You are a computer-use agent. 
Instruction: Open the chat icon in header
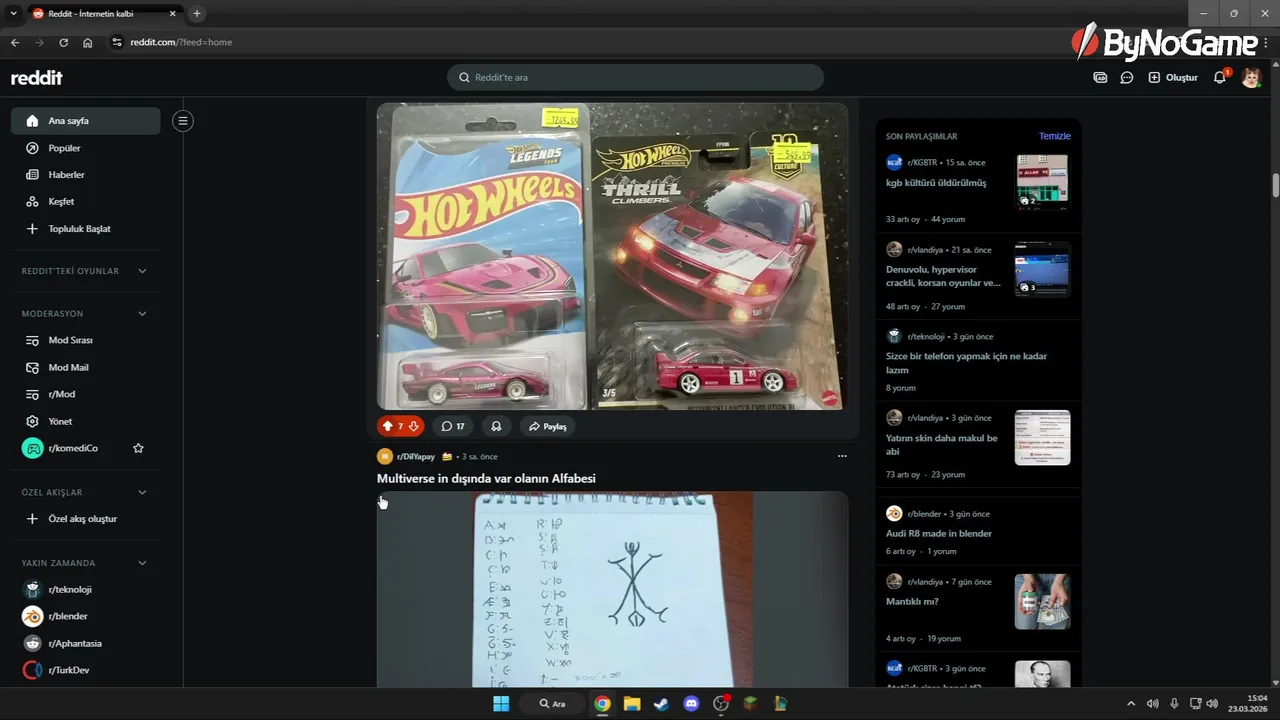[x=1127, y=77]
